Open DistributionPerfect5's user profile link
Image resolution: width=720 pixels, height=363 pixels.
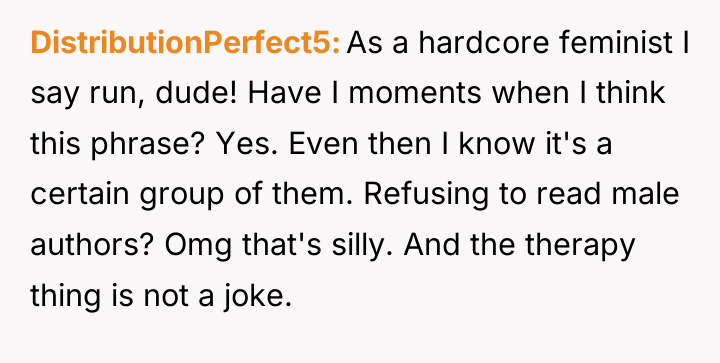[186, 43]
